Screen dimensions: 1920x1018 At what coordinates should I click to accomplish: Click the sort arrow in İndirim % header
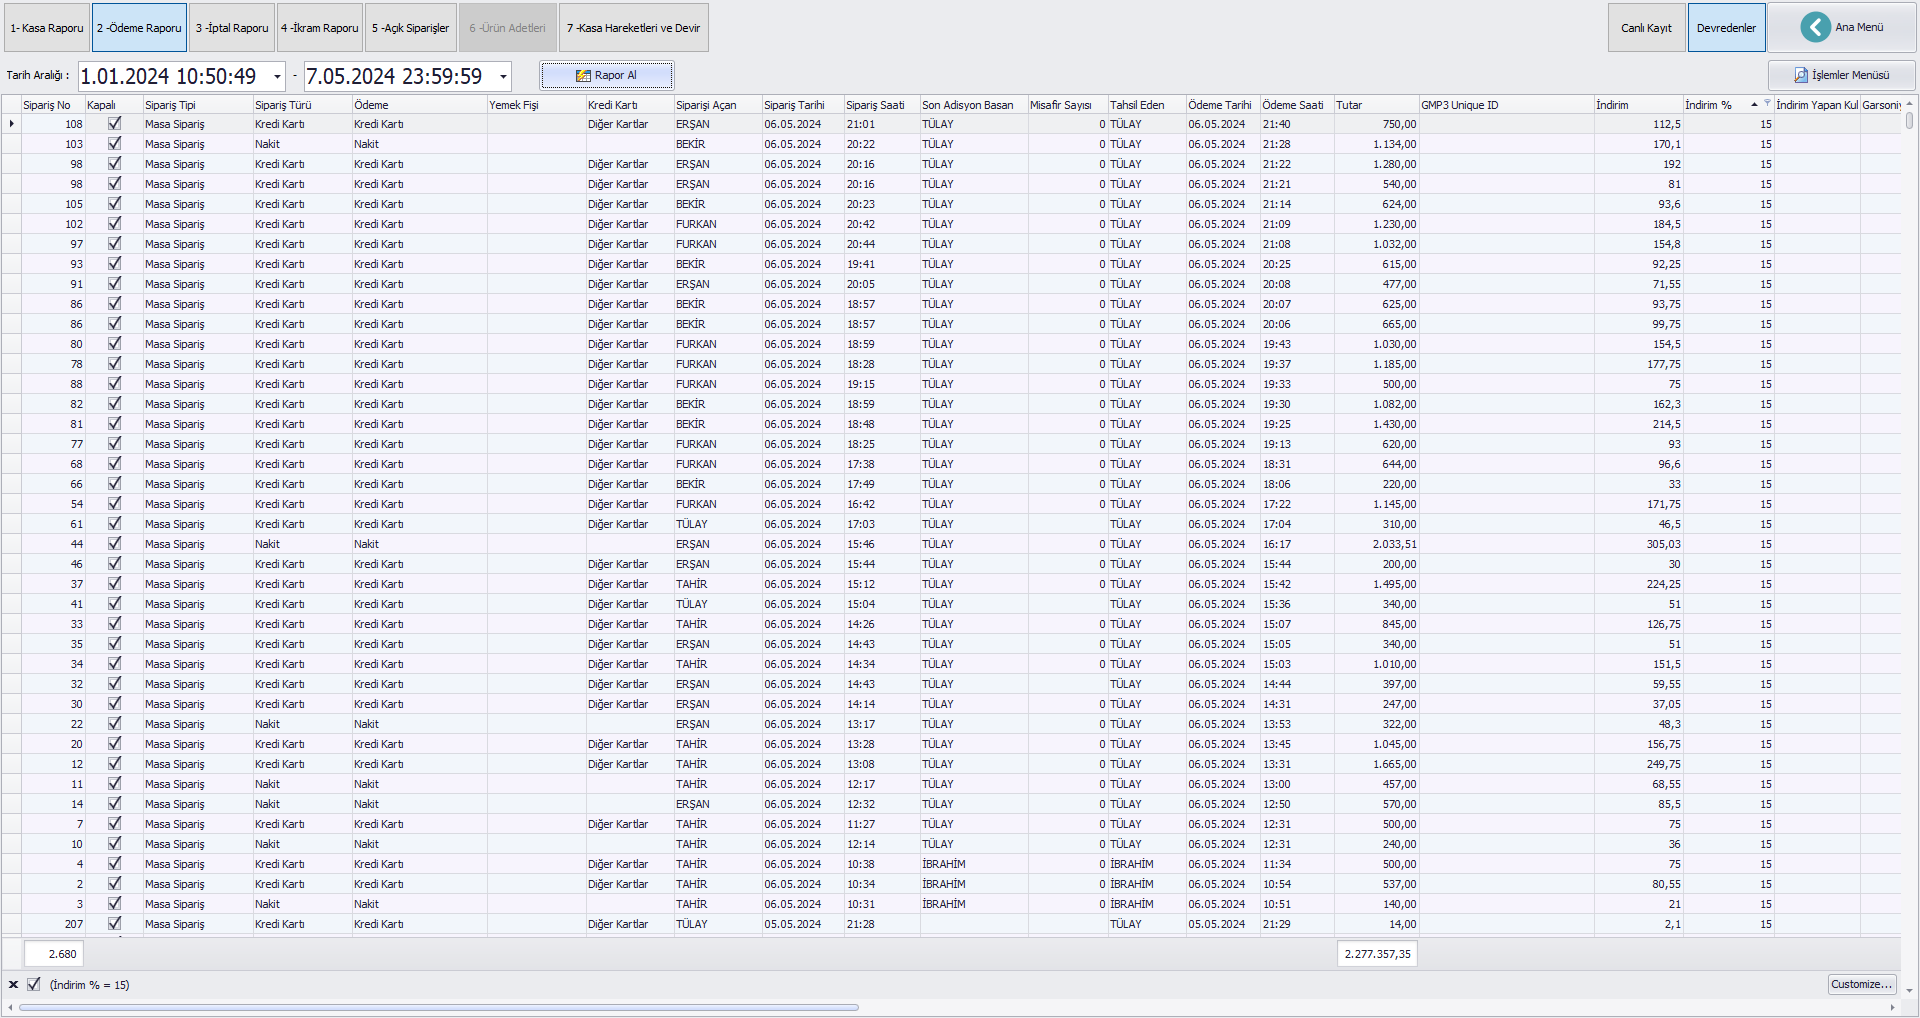1754,105
